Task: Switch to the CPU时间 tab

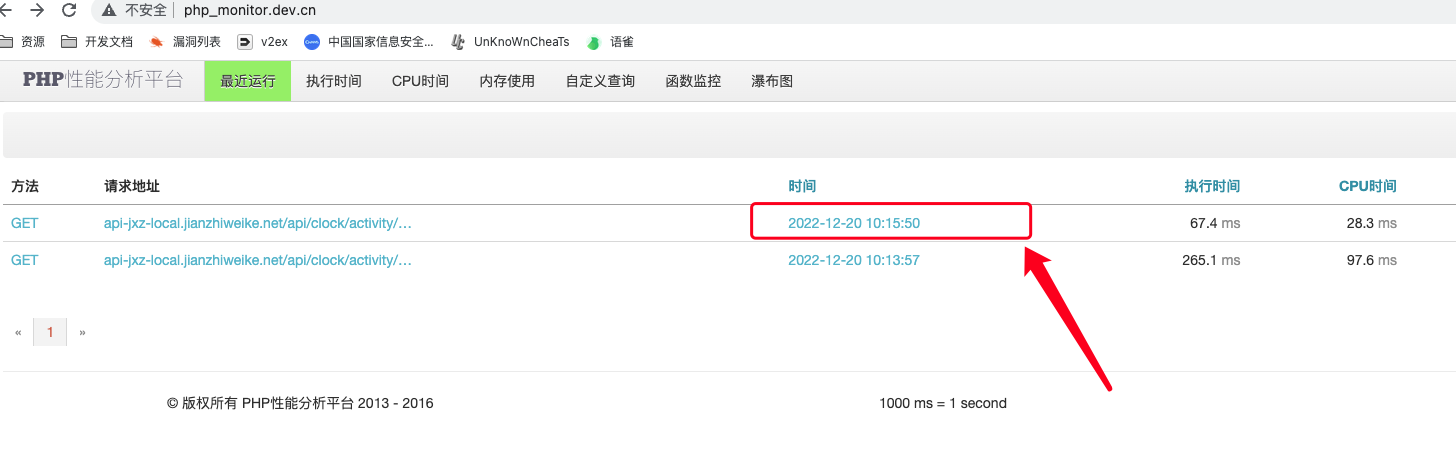Action: (x=420, y=81)
